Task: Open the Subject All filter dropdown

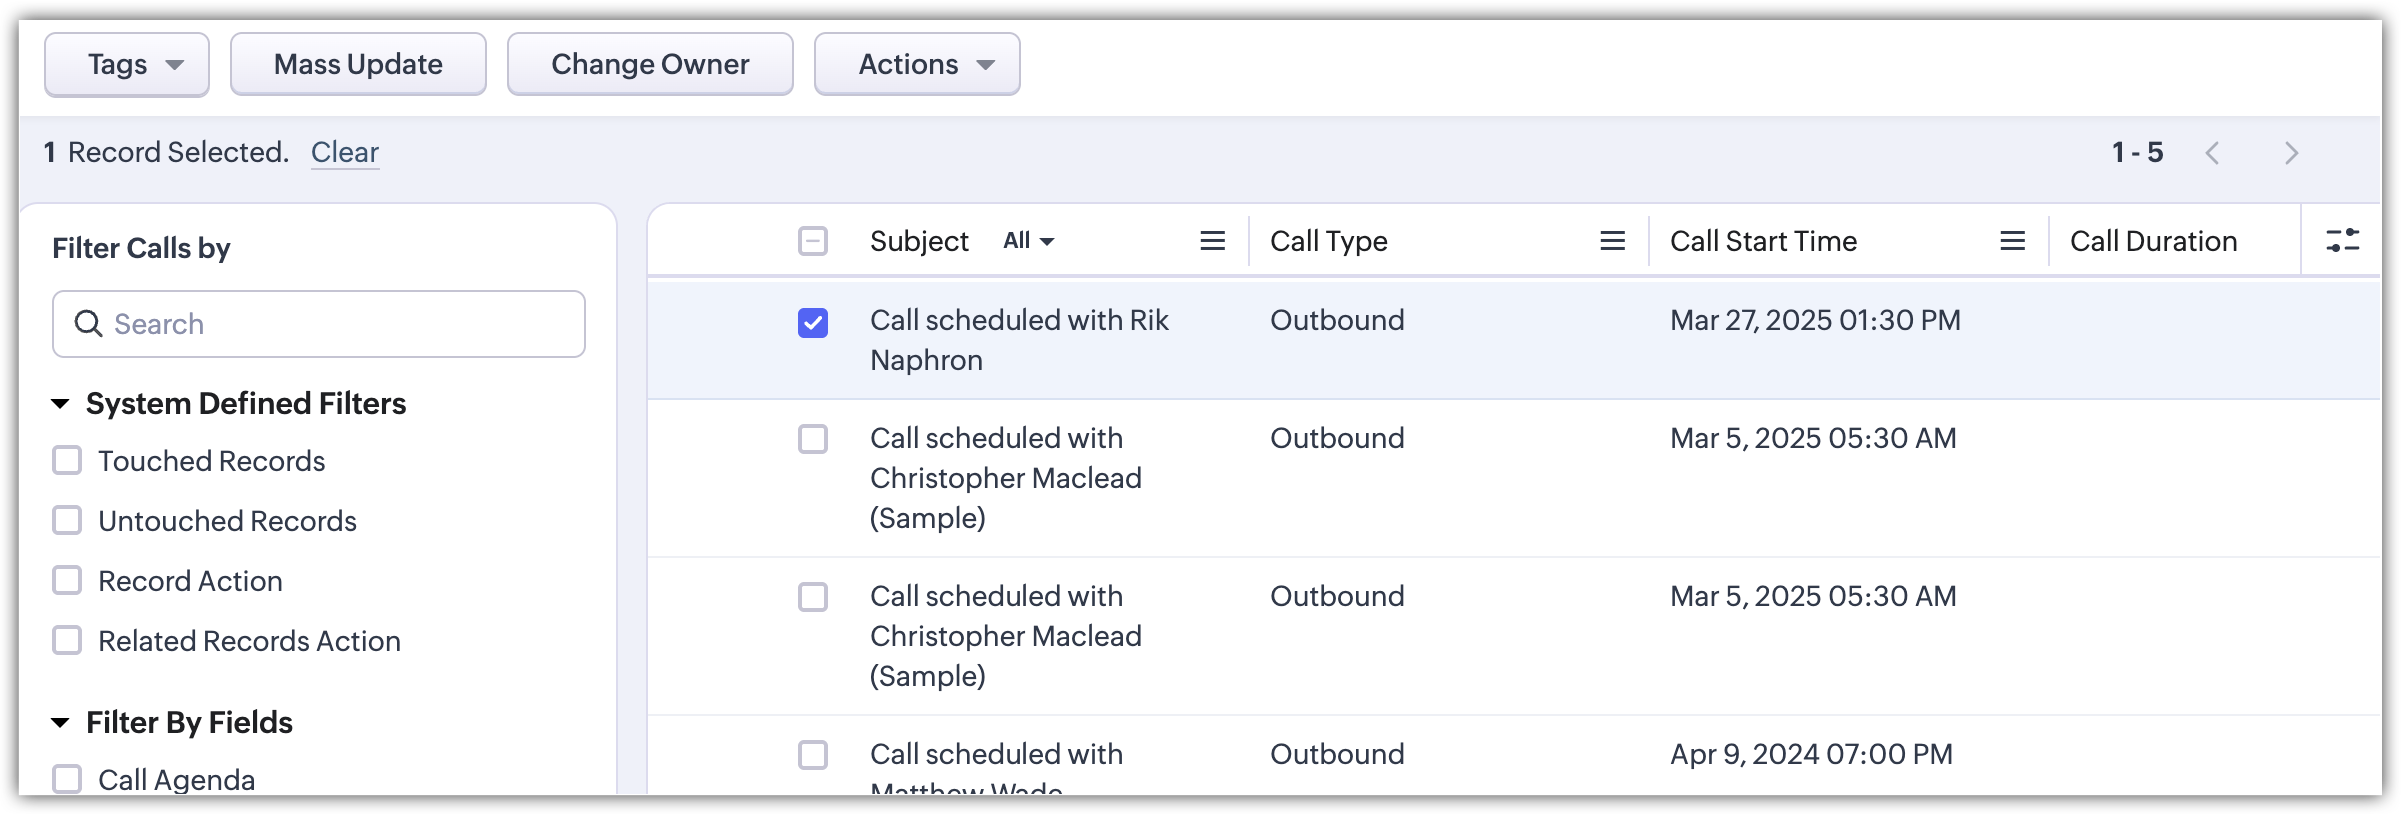Action: point(1029,241)
